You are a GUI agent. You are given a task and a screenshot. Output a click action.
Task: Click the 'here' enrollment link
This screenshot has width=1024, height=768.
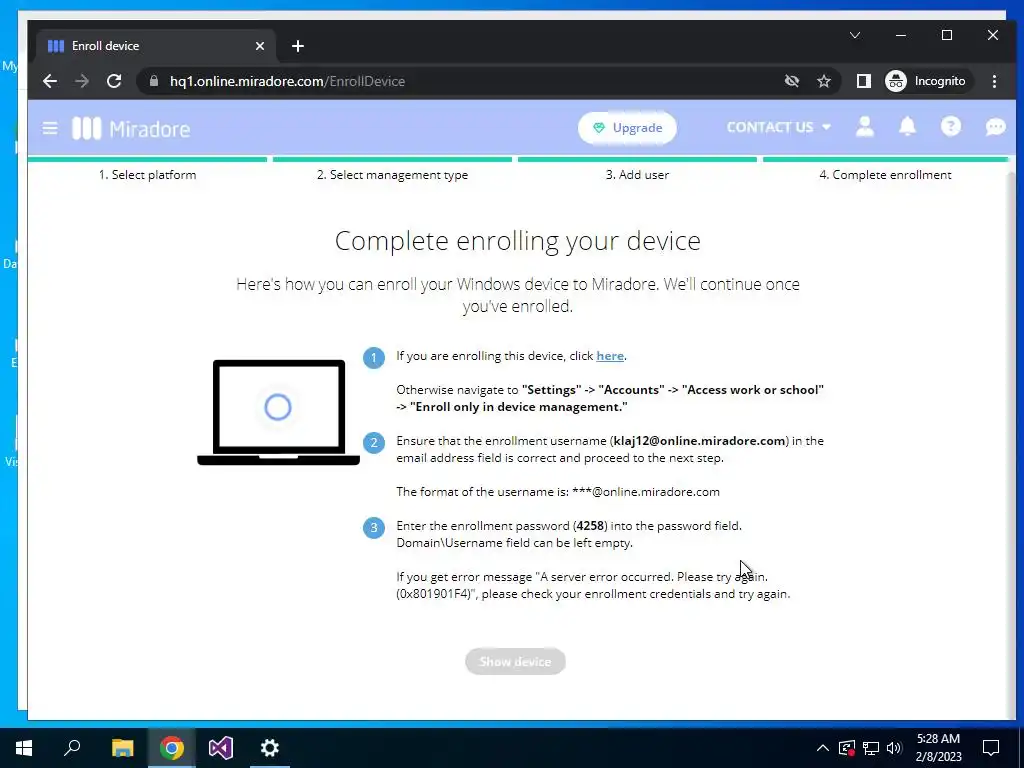(610, 356)
